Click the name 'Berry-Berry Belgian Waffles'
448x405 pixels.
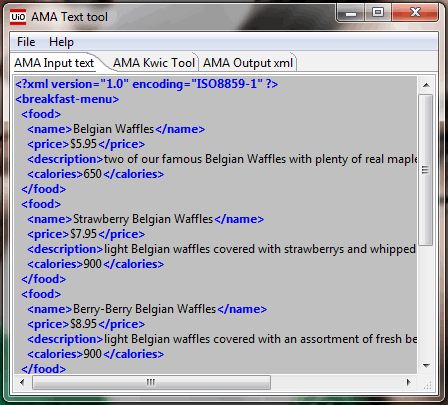pyautogui.click(x=144, y=309)
